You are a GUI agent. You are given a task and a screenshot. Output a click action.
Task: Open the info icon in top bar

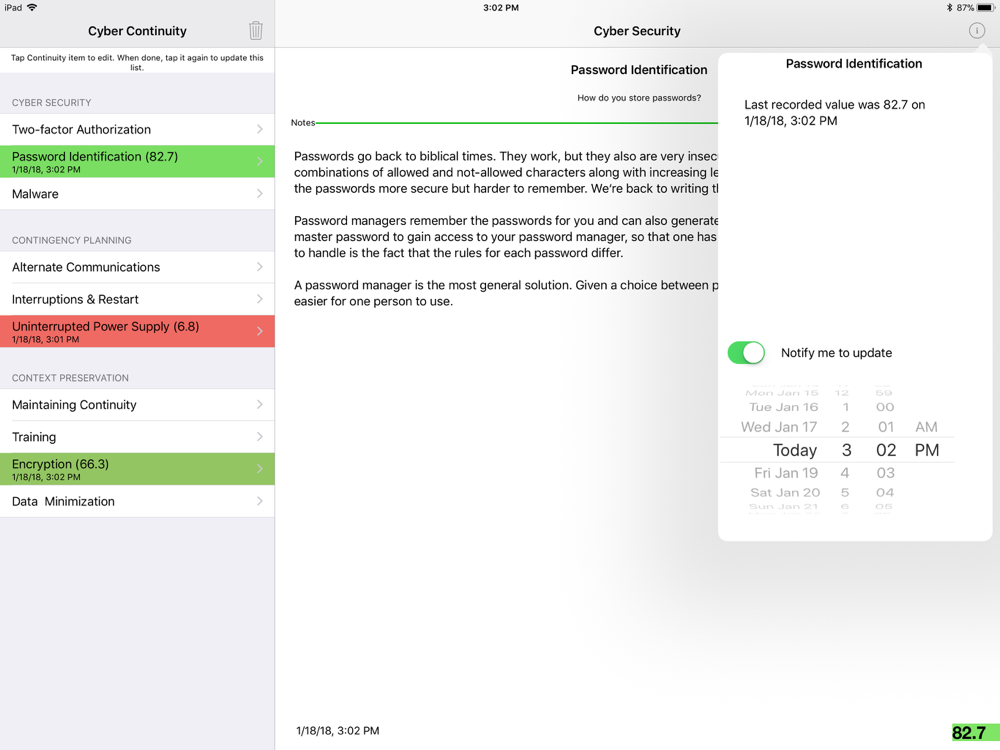click(x=976, y=30)
